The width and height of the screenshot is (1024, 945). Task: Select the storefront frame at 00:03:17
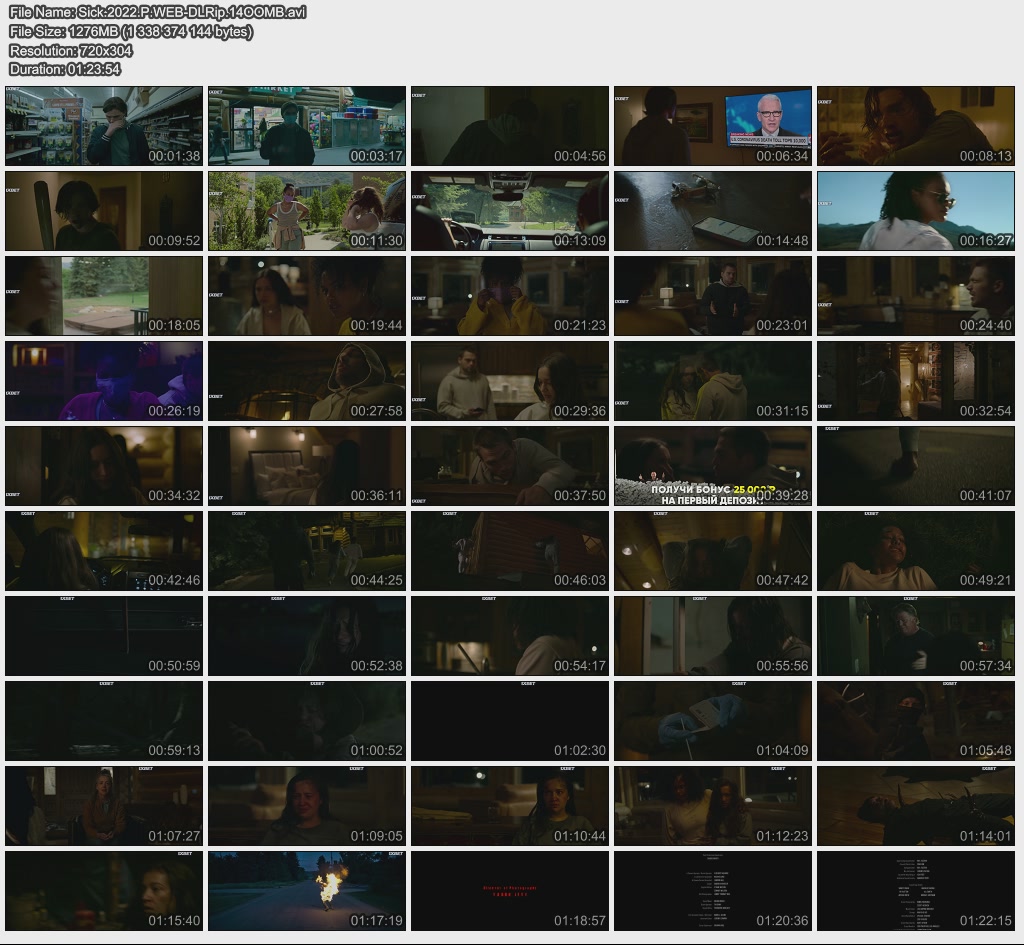point(307,126)
